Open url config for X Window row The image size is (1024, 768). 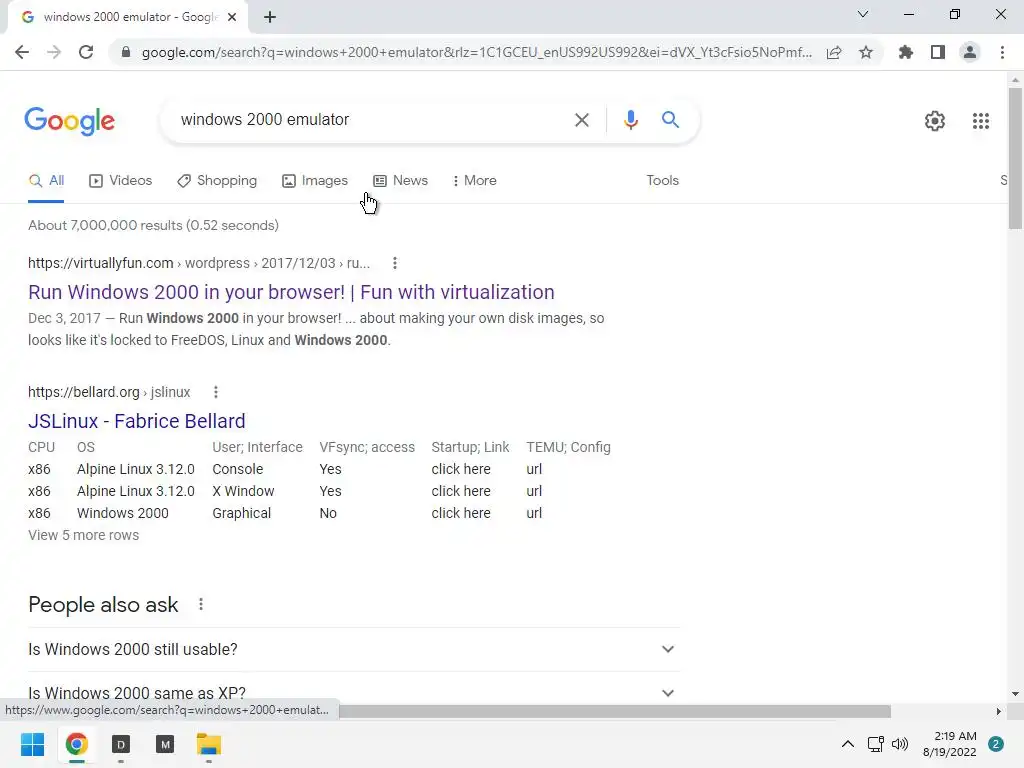534,491
